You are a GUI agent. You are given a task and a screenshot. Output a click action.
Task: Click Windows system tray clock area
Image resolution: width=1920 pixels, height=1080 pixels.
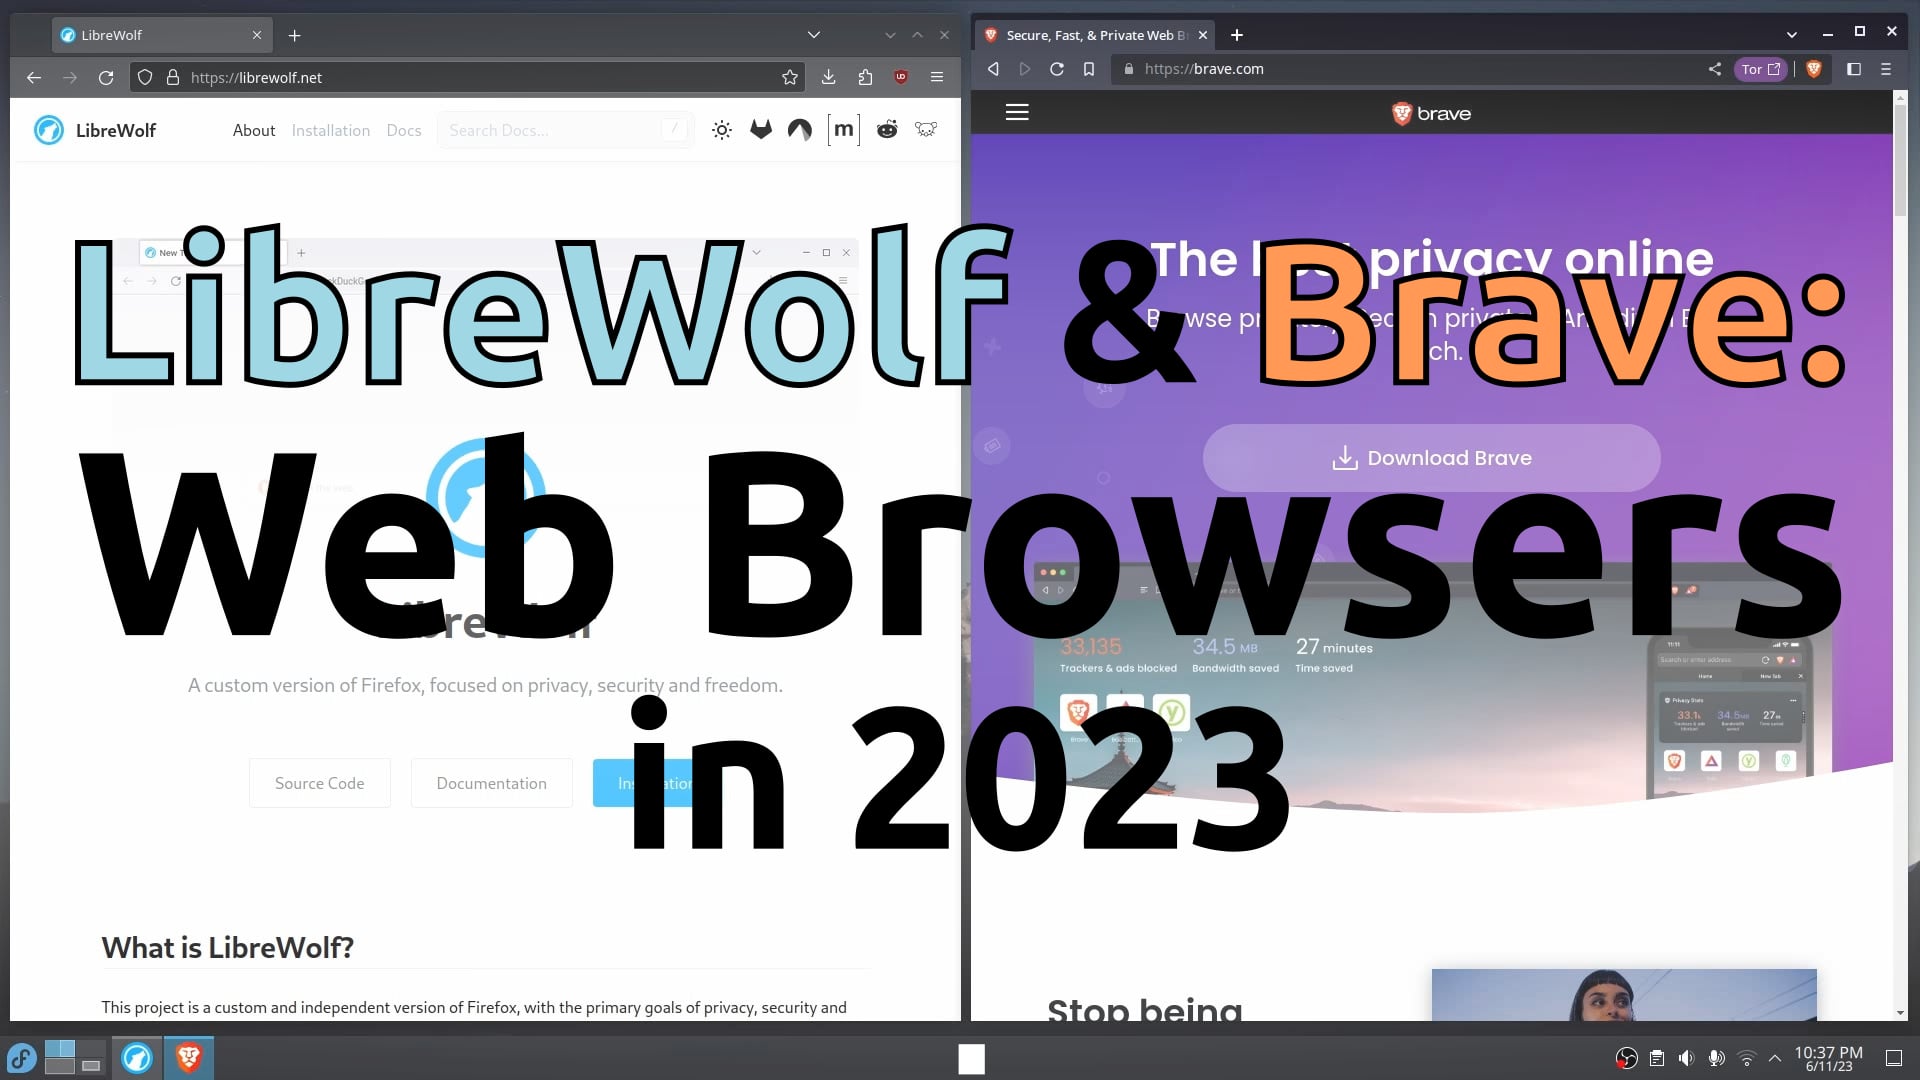coord(1821,1056)
